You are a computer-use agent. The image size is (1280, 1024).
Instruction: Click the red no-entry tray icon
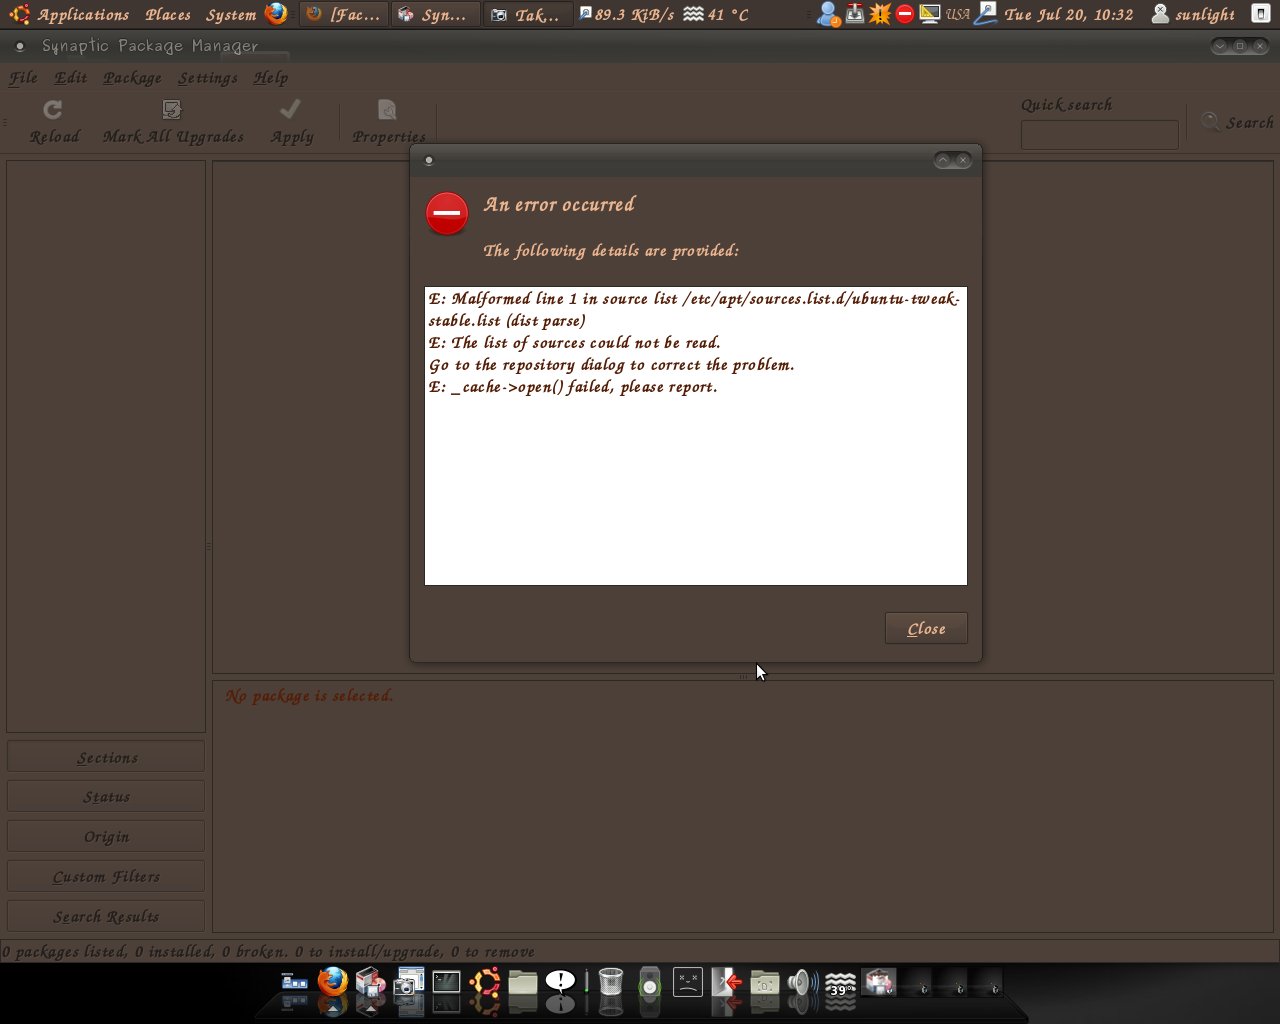point(905,14)
